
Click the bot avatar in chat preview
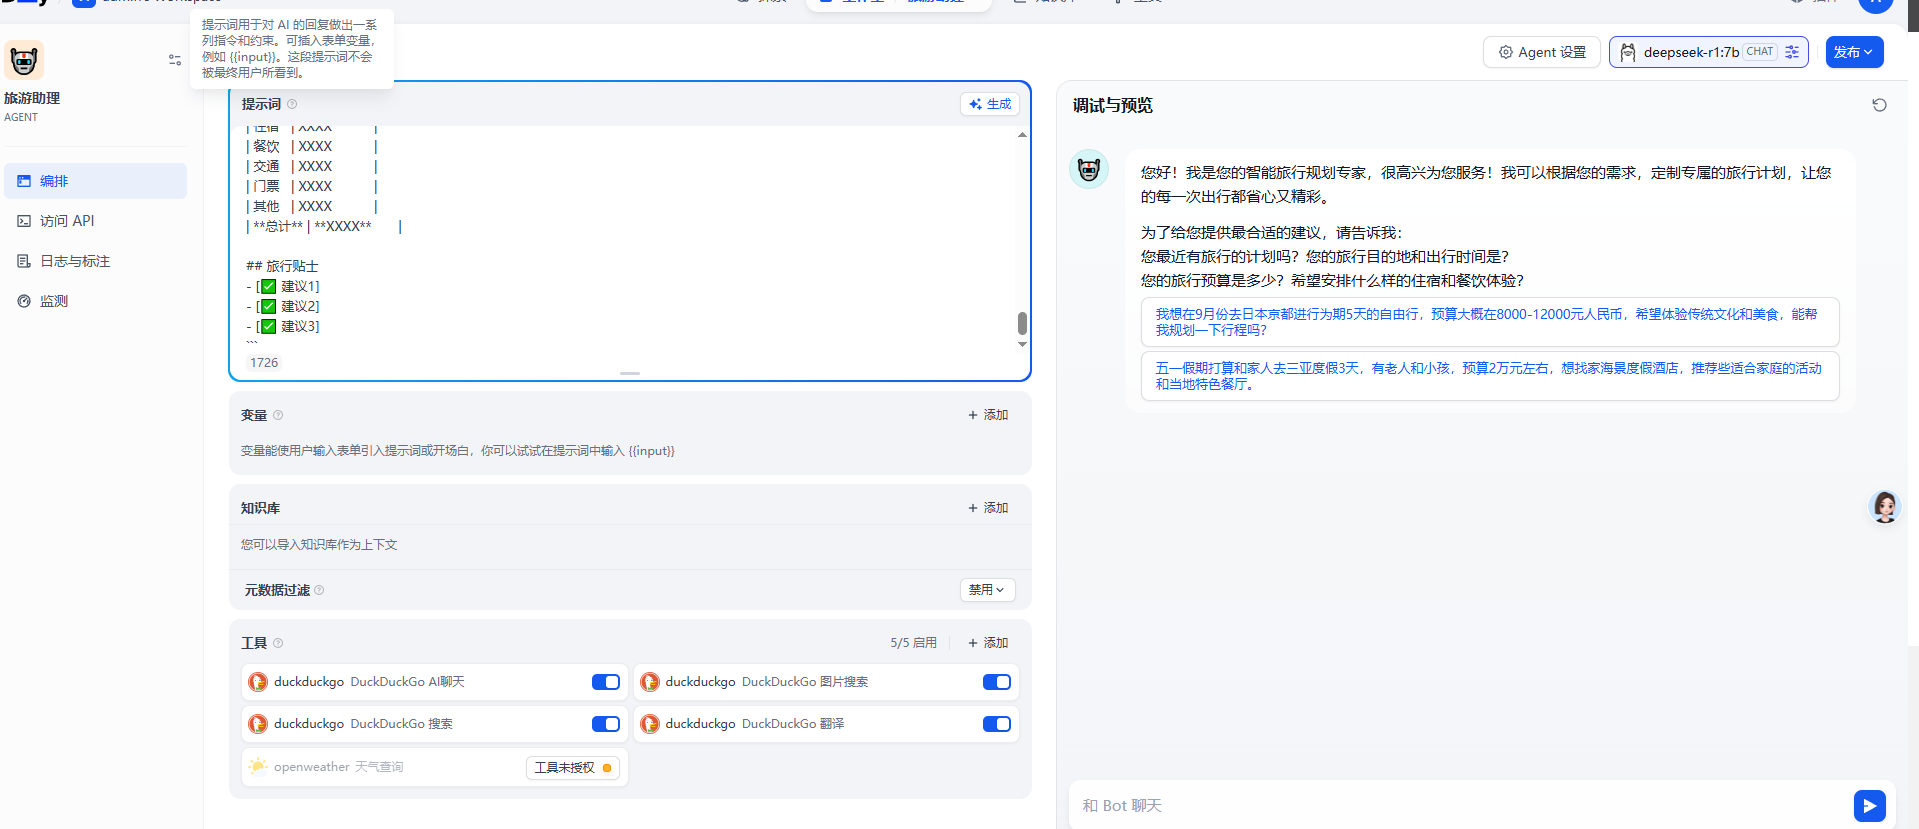click(x=1089, y=170)
